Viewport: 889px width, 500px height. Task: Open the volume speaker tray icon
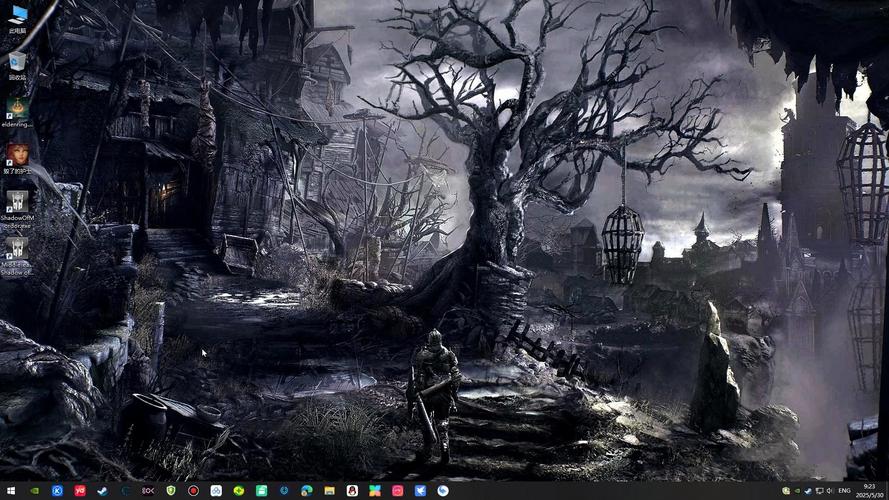[x=830, y=491]
